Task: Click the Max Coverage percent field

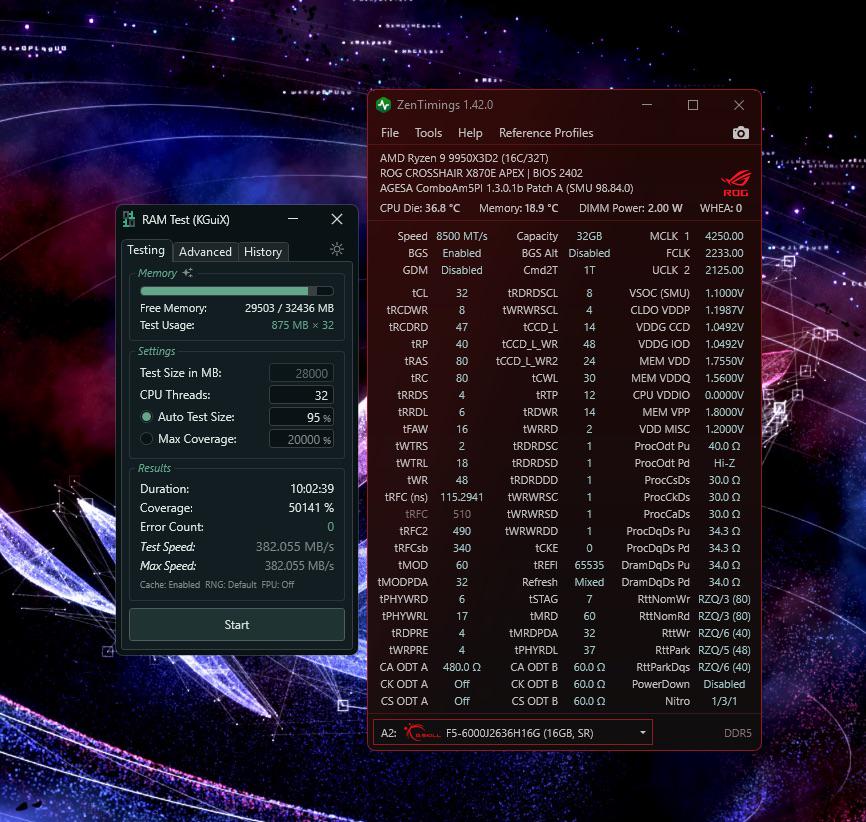Action: pyautogui.click(x=301, y=440)
